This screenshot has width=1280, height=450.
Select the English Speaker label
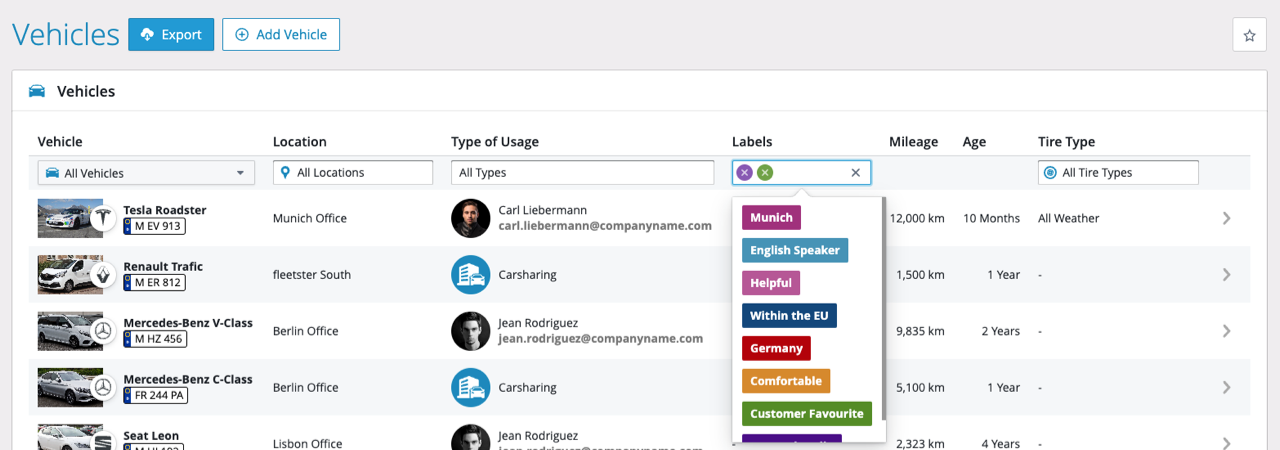(795, 250)
